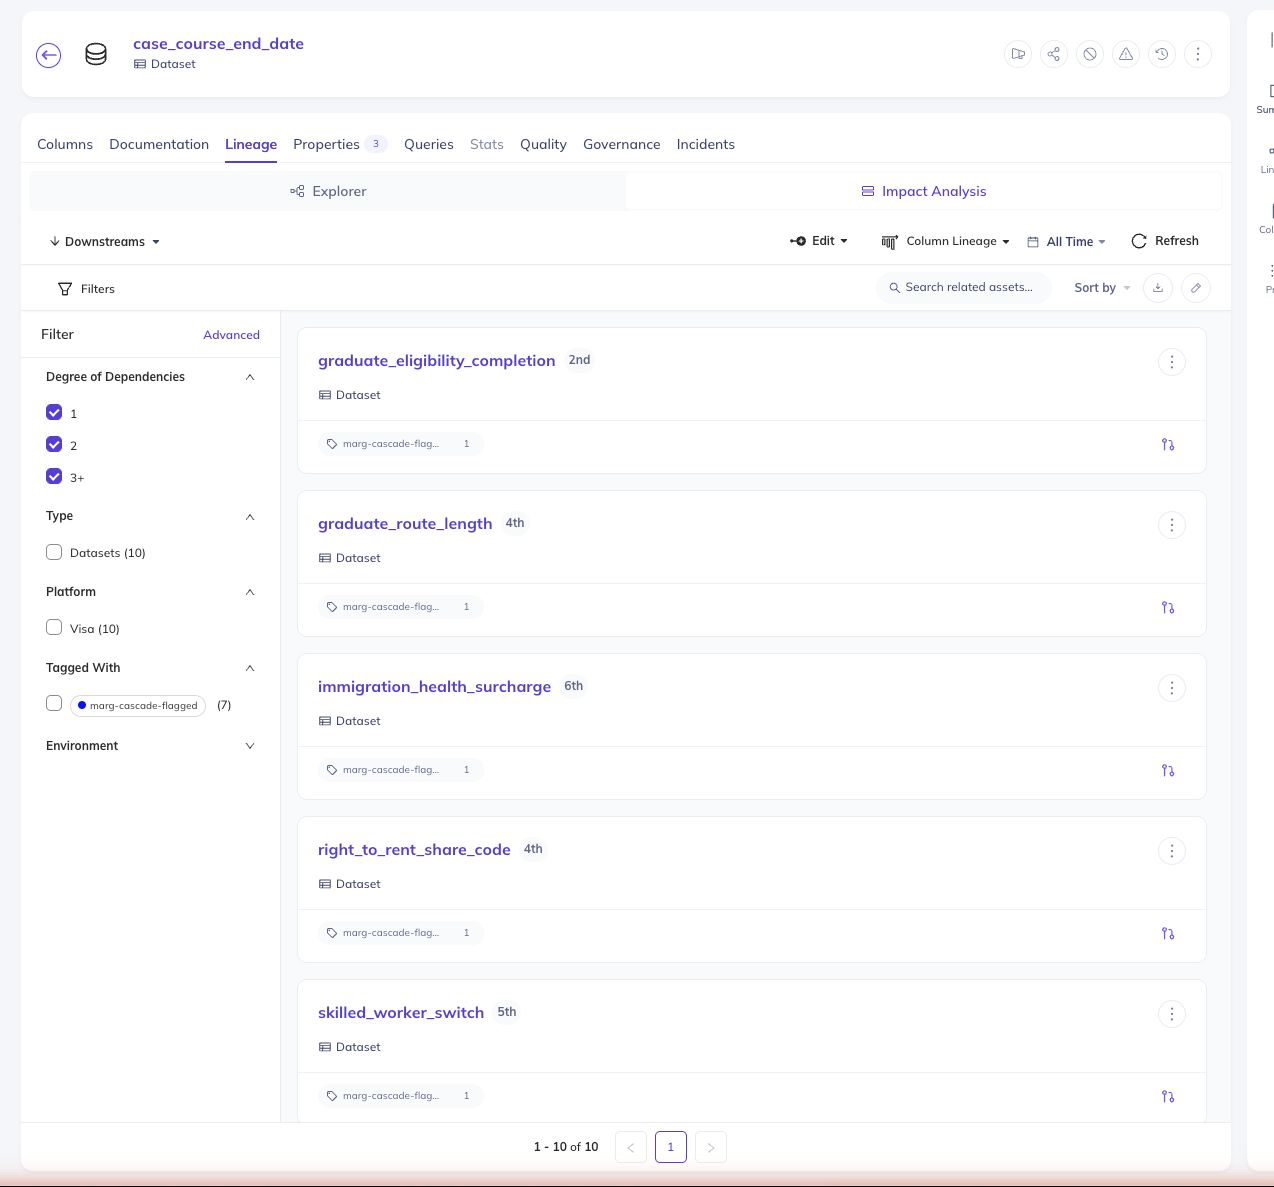The height and width of the screenshot is (1187, 1274).
Task: Collapse the Platform filter section
Action: [x=250, y=592]
